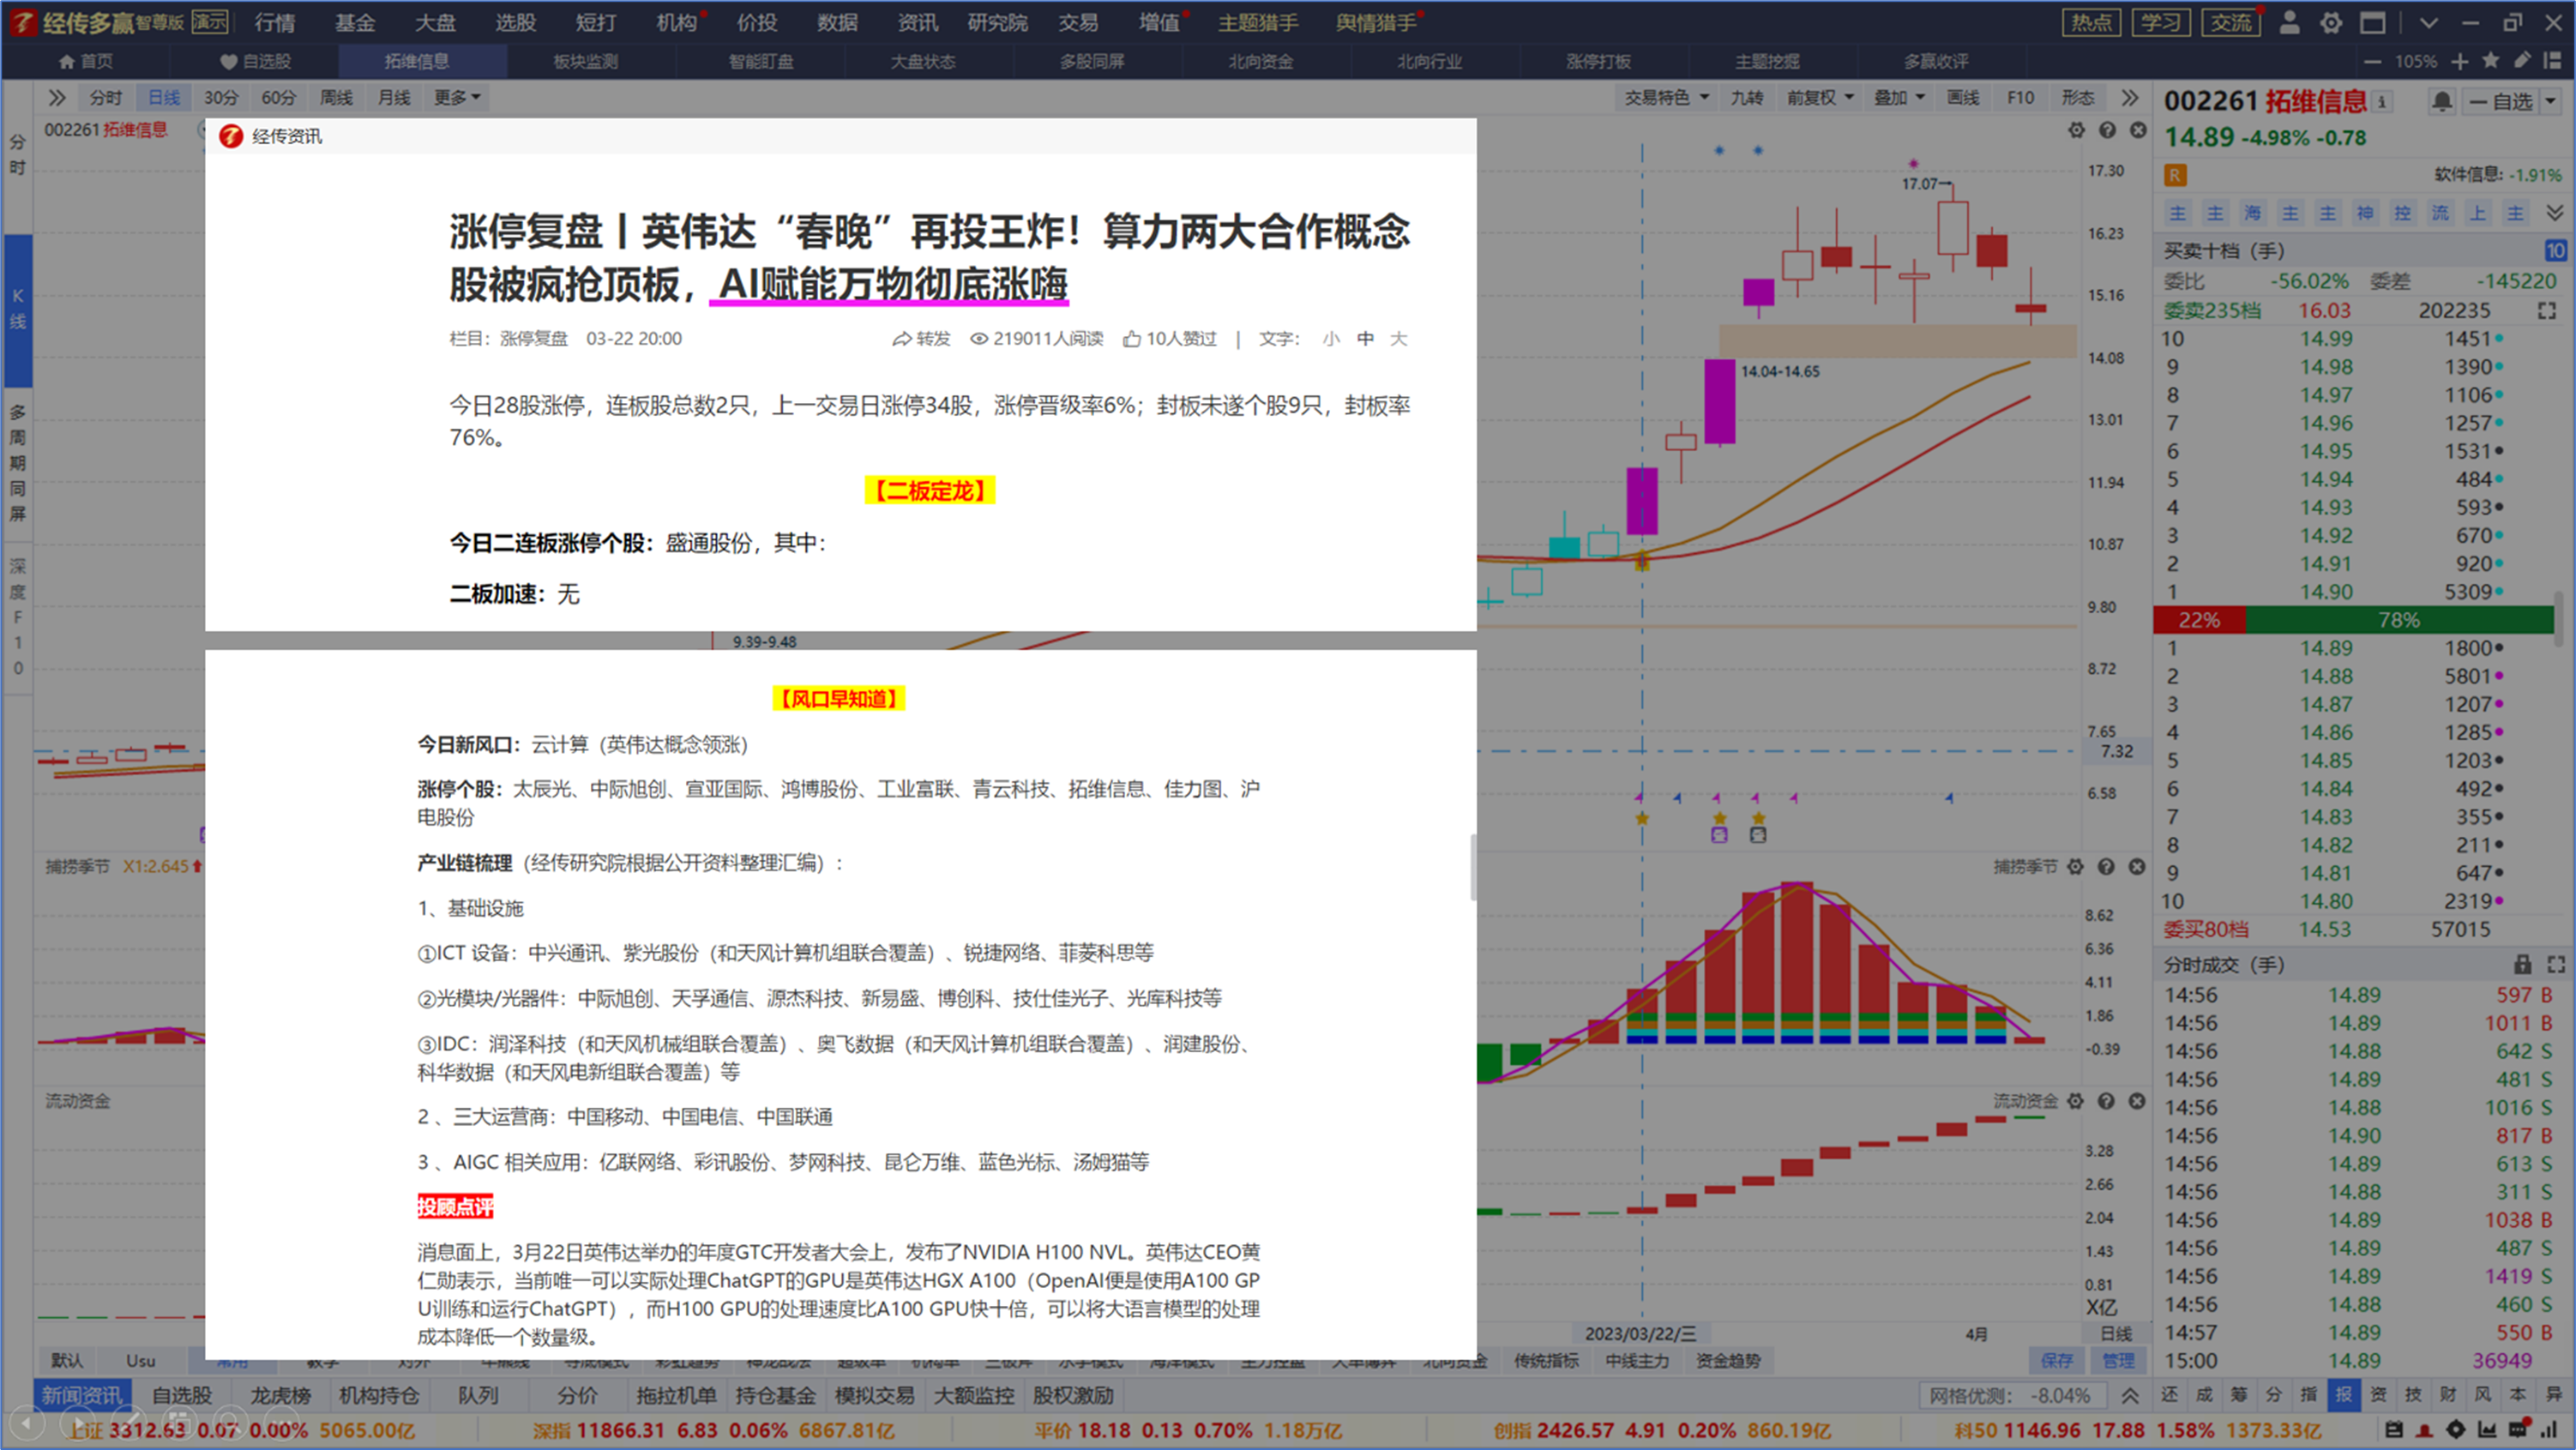Open the dropdown arrow beside 自选
Viewport: 2576px width, 1450px height.
2550,101
